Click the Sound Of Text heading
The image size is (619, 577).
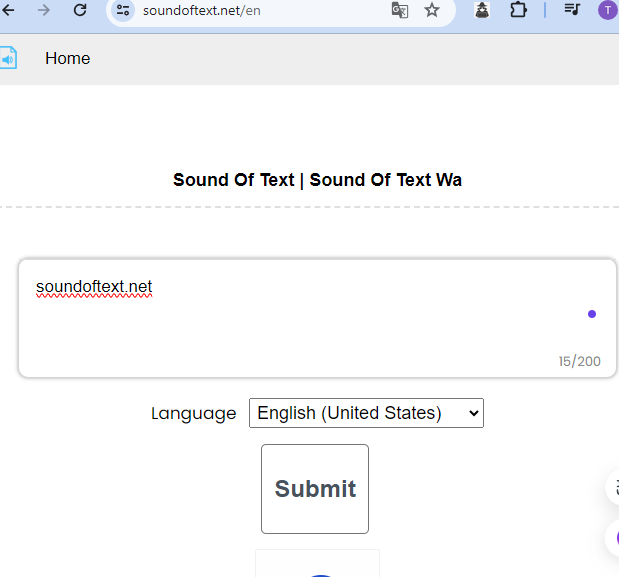click(317, 180)
